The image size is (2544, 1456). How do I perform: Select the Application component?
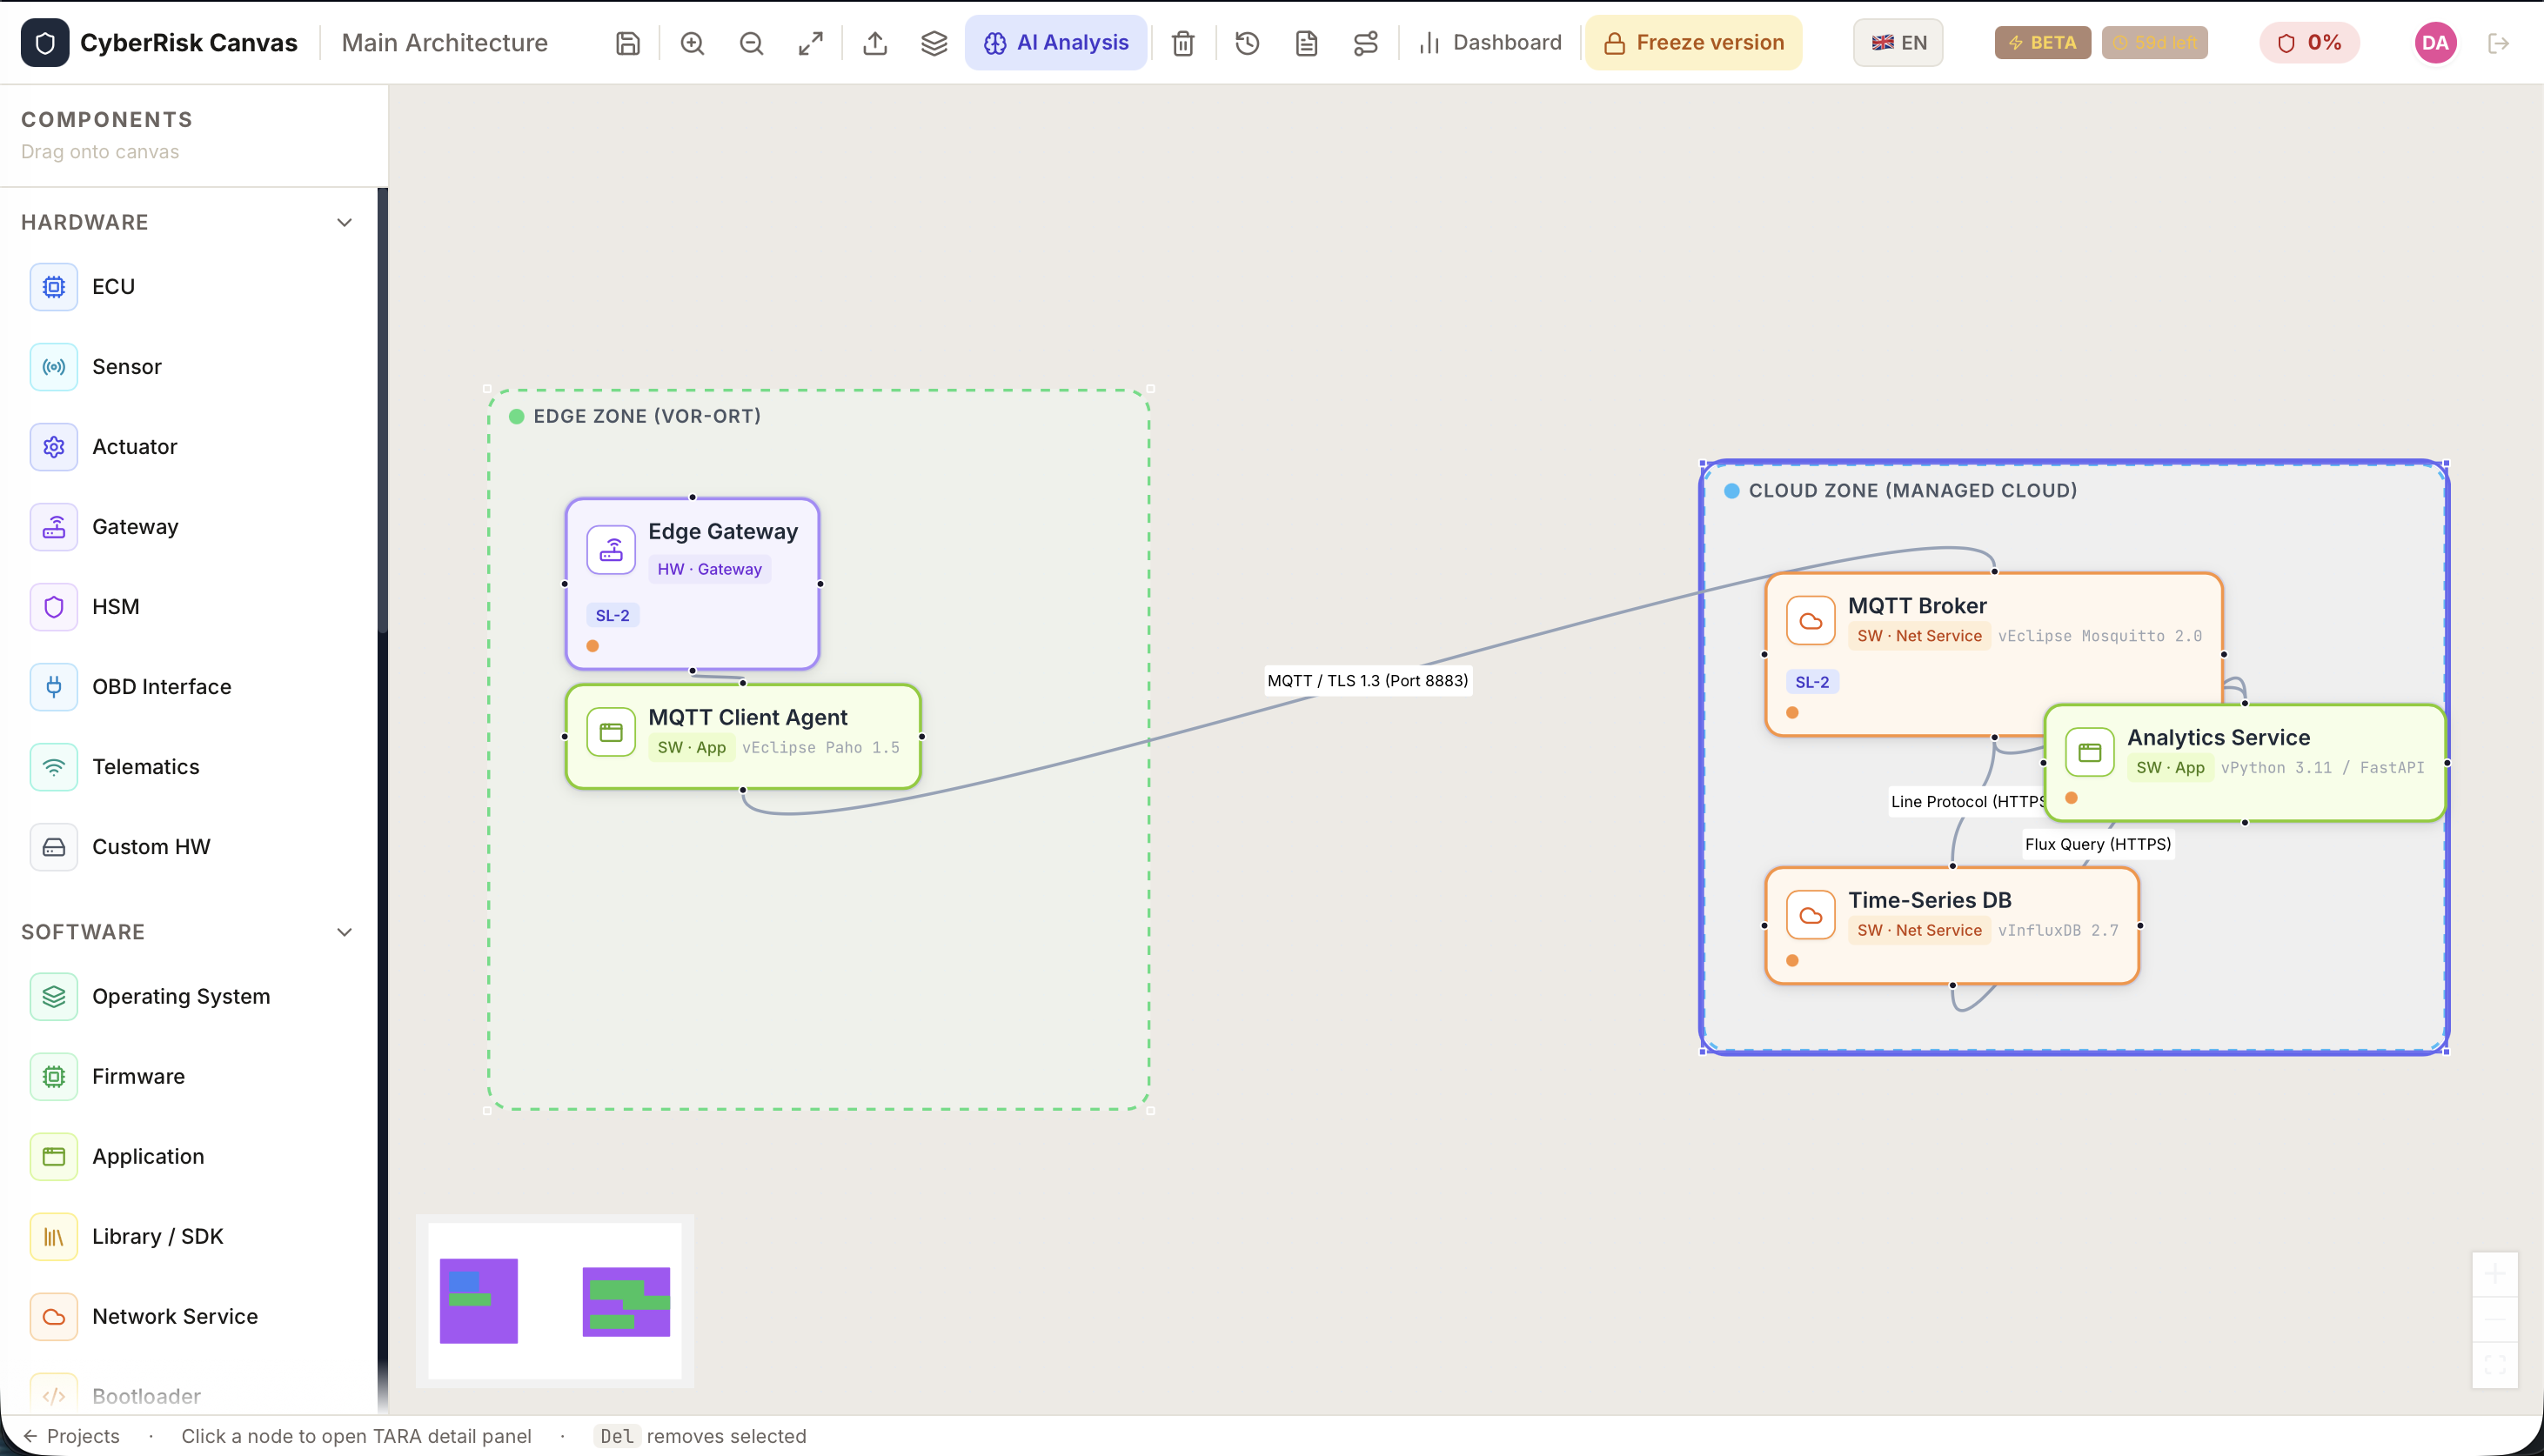pyautogui.click(x=189, y=1157)
